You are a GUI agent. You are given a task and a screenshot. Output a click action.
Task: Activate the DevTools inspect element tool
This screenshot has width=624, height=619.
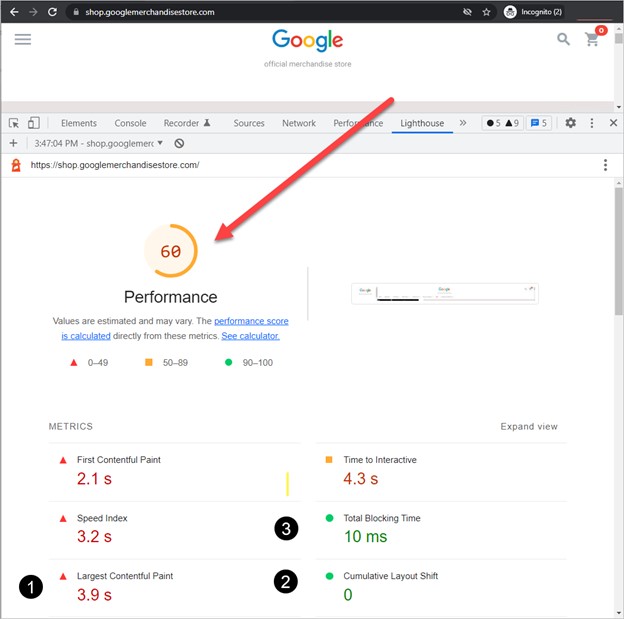[x=14, y=123]
